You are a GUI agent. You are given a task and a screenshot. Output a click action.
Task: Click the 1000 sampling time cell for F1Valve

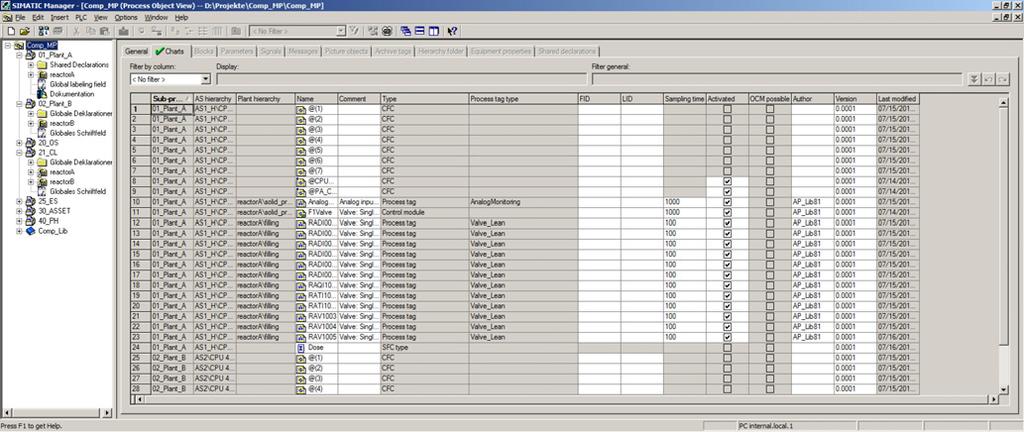click(684, 213)
